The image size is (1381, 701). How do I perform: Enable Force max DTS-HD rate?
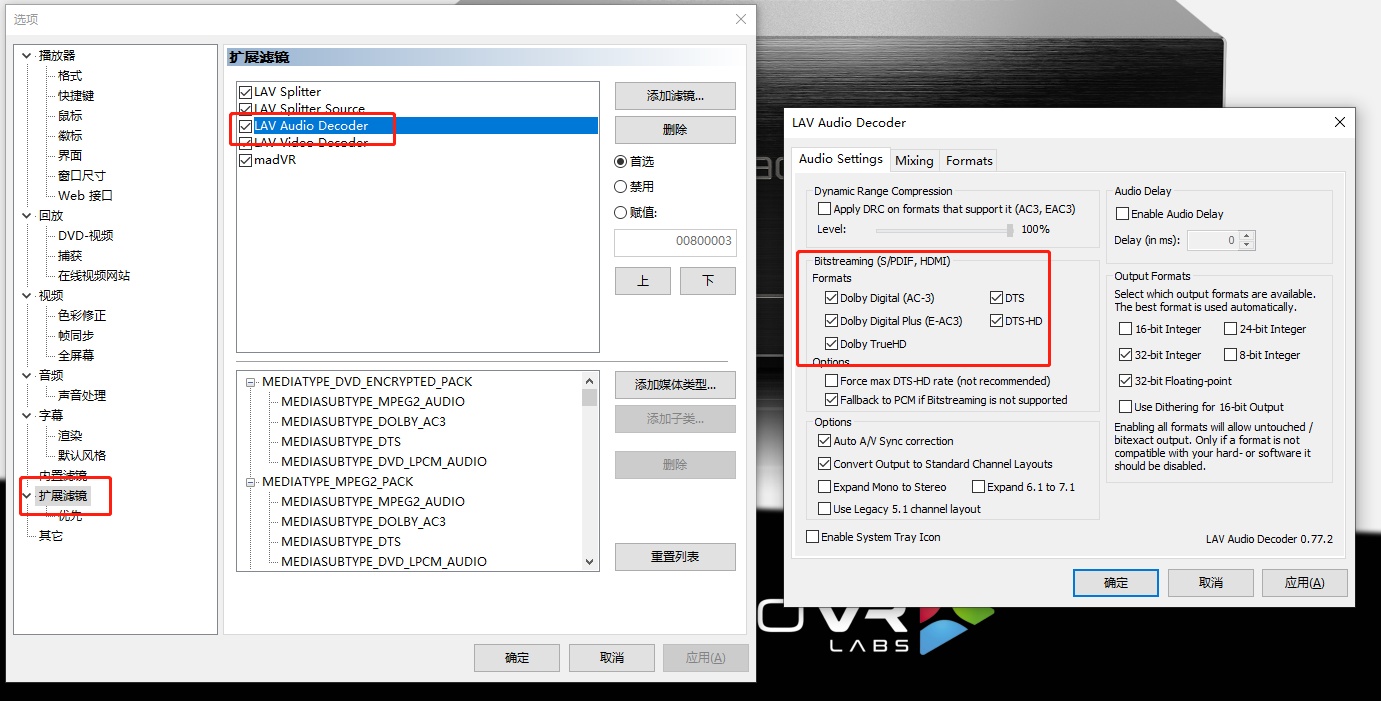831,381
